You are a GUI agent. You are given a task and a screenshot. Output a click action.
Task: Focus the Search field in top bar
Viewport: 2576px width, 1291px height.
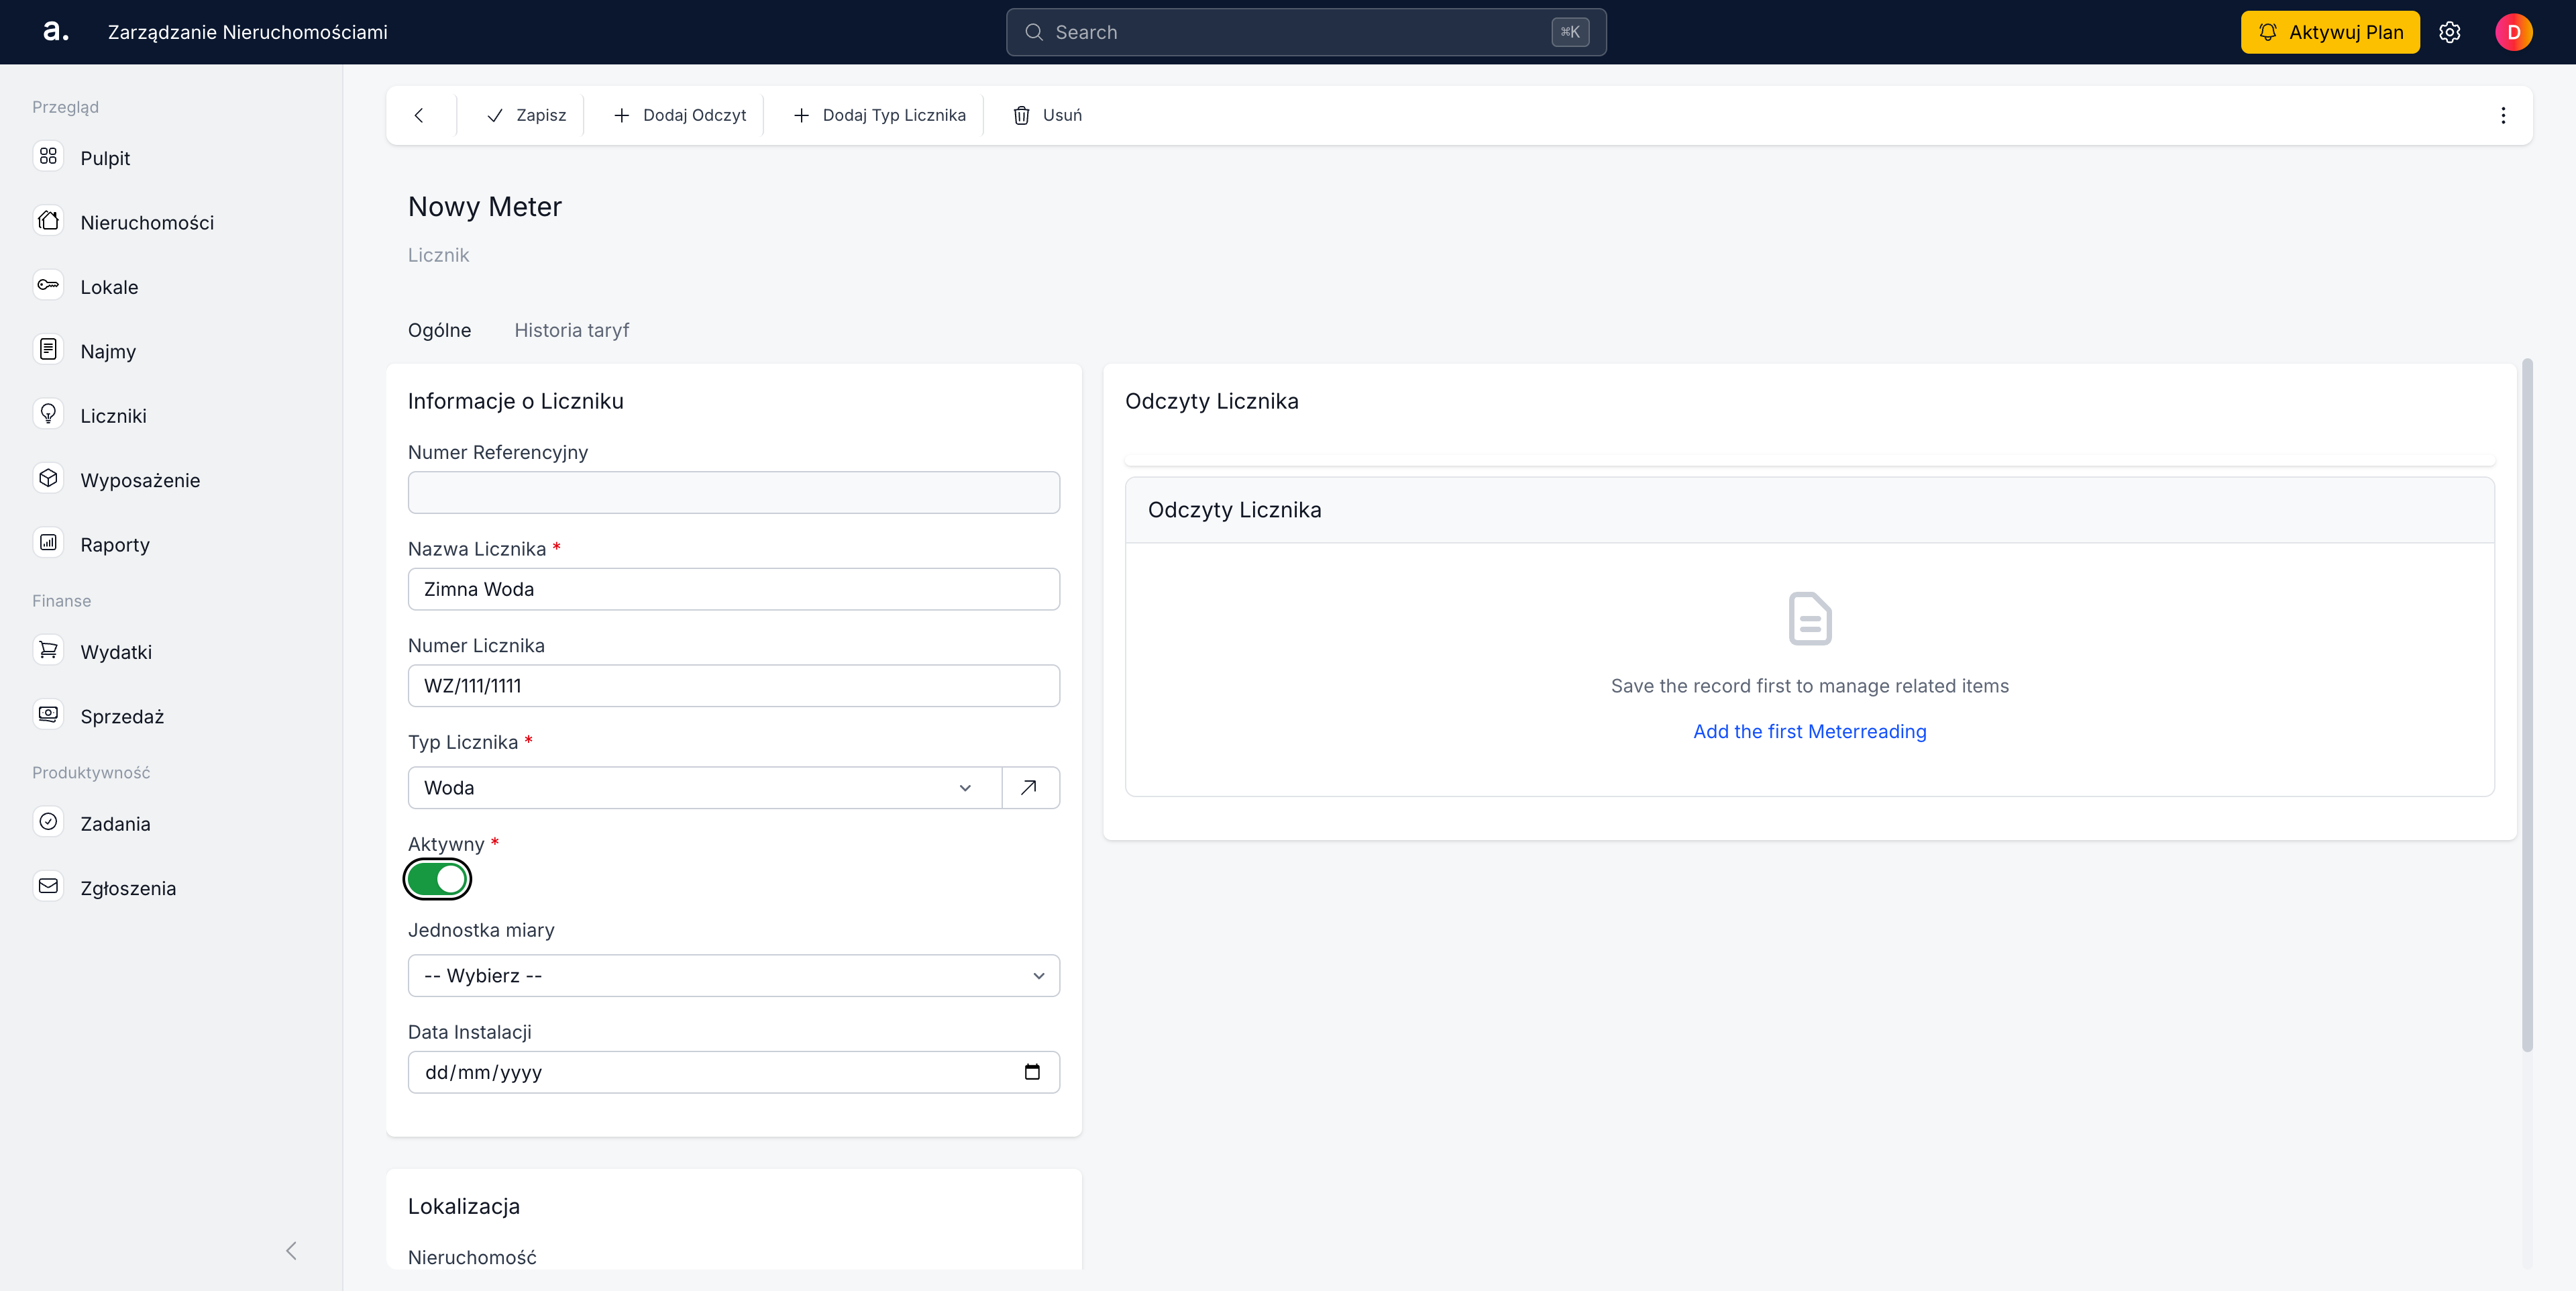click(x=1306, y=32)
